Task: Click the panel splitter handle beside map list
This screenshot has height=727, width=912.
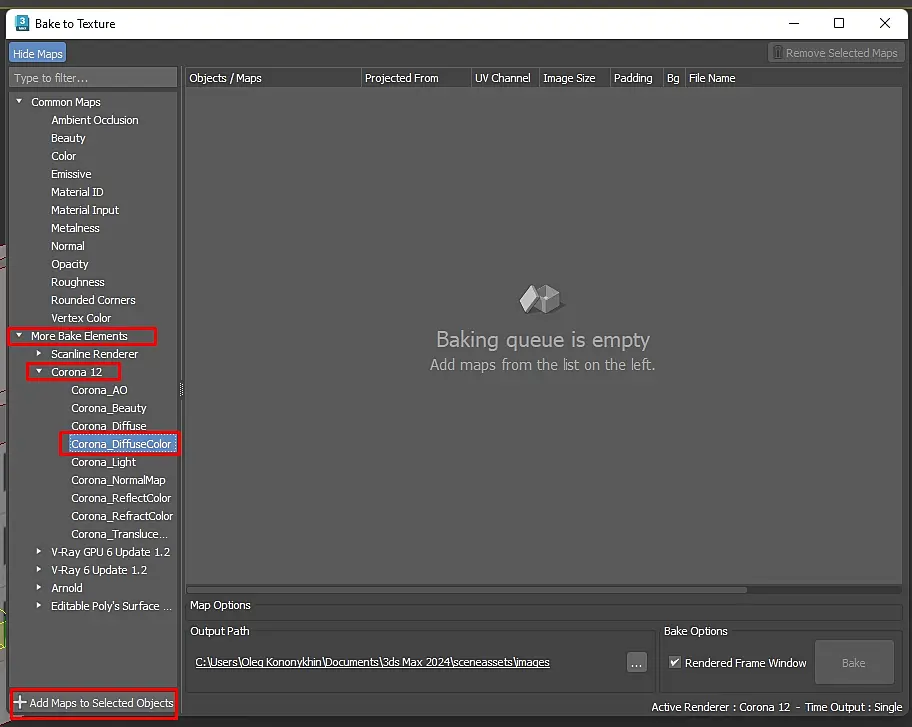Action: [181, 390]
